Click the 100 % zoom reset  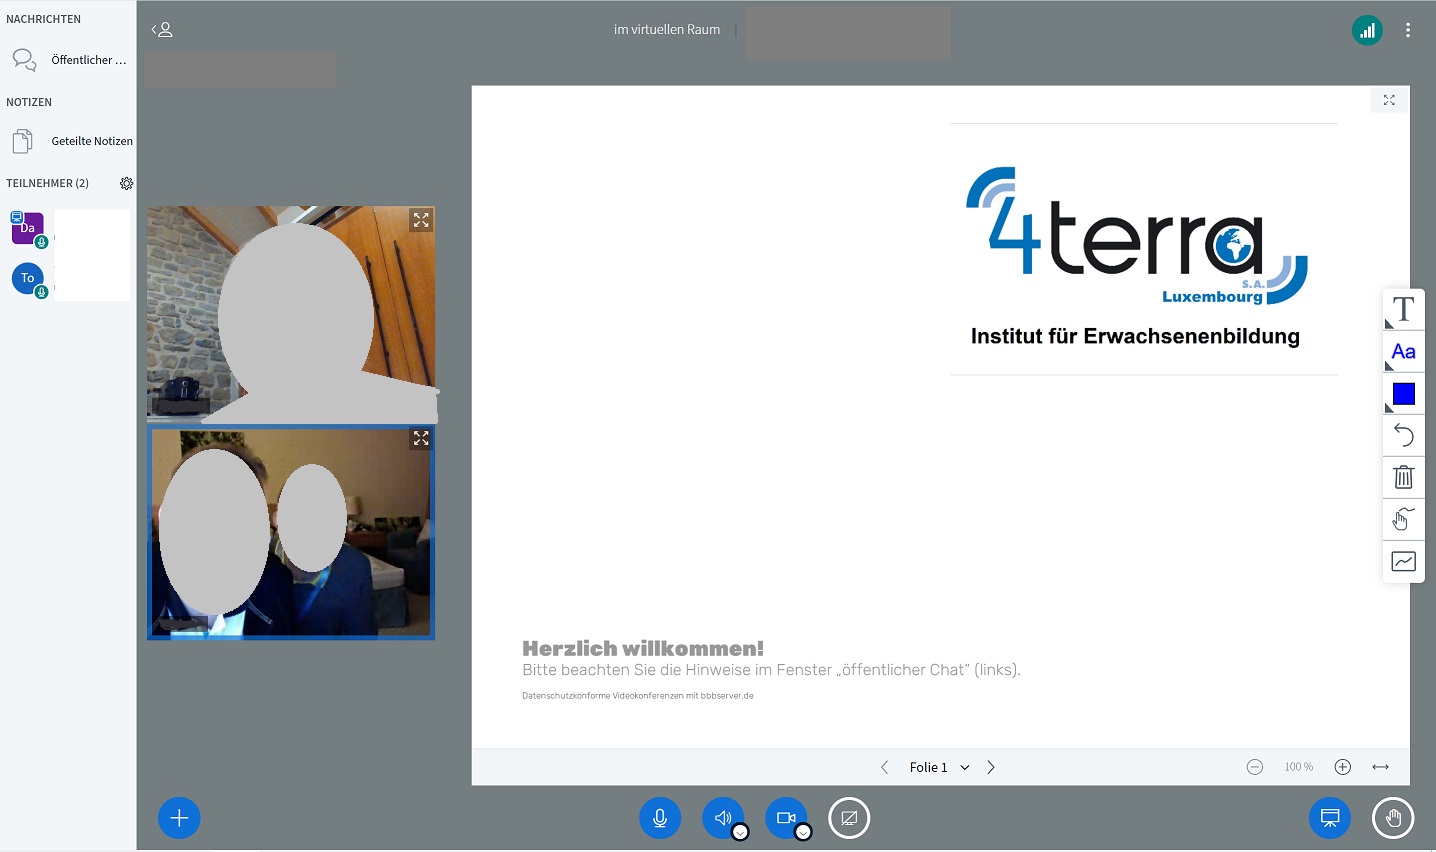click(1299, 767)
